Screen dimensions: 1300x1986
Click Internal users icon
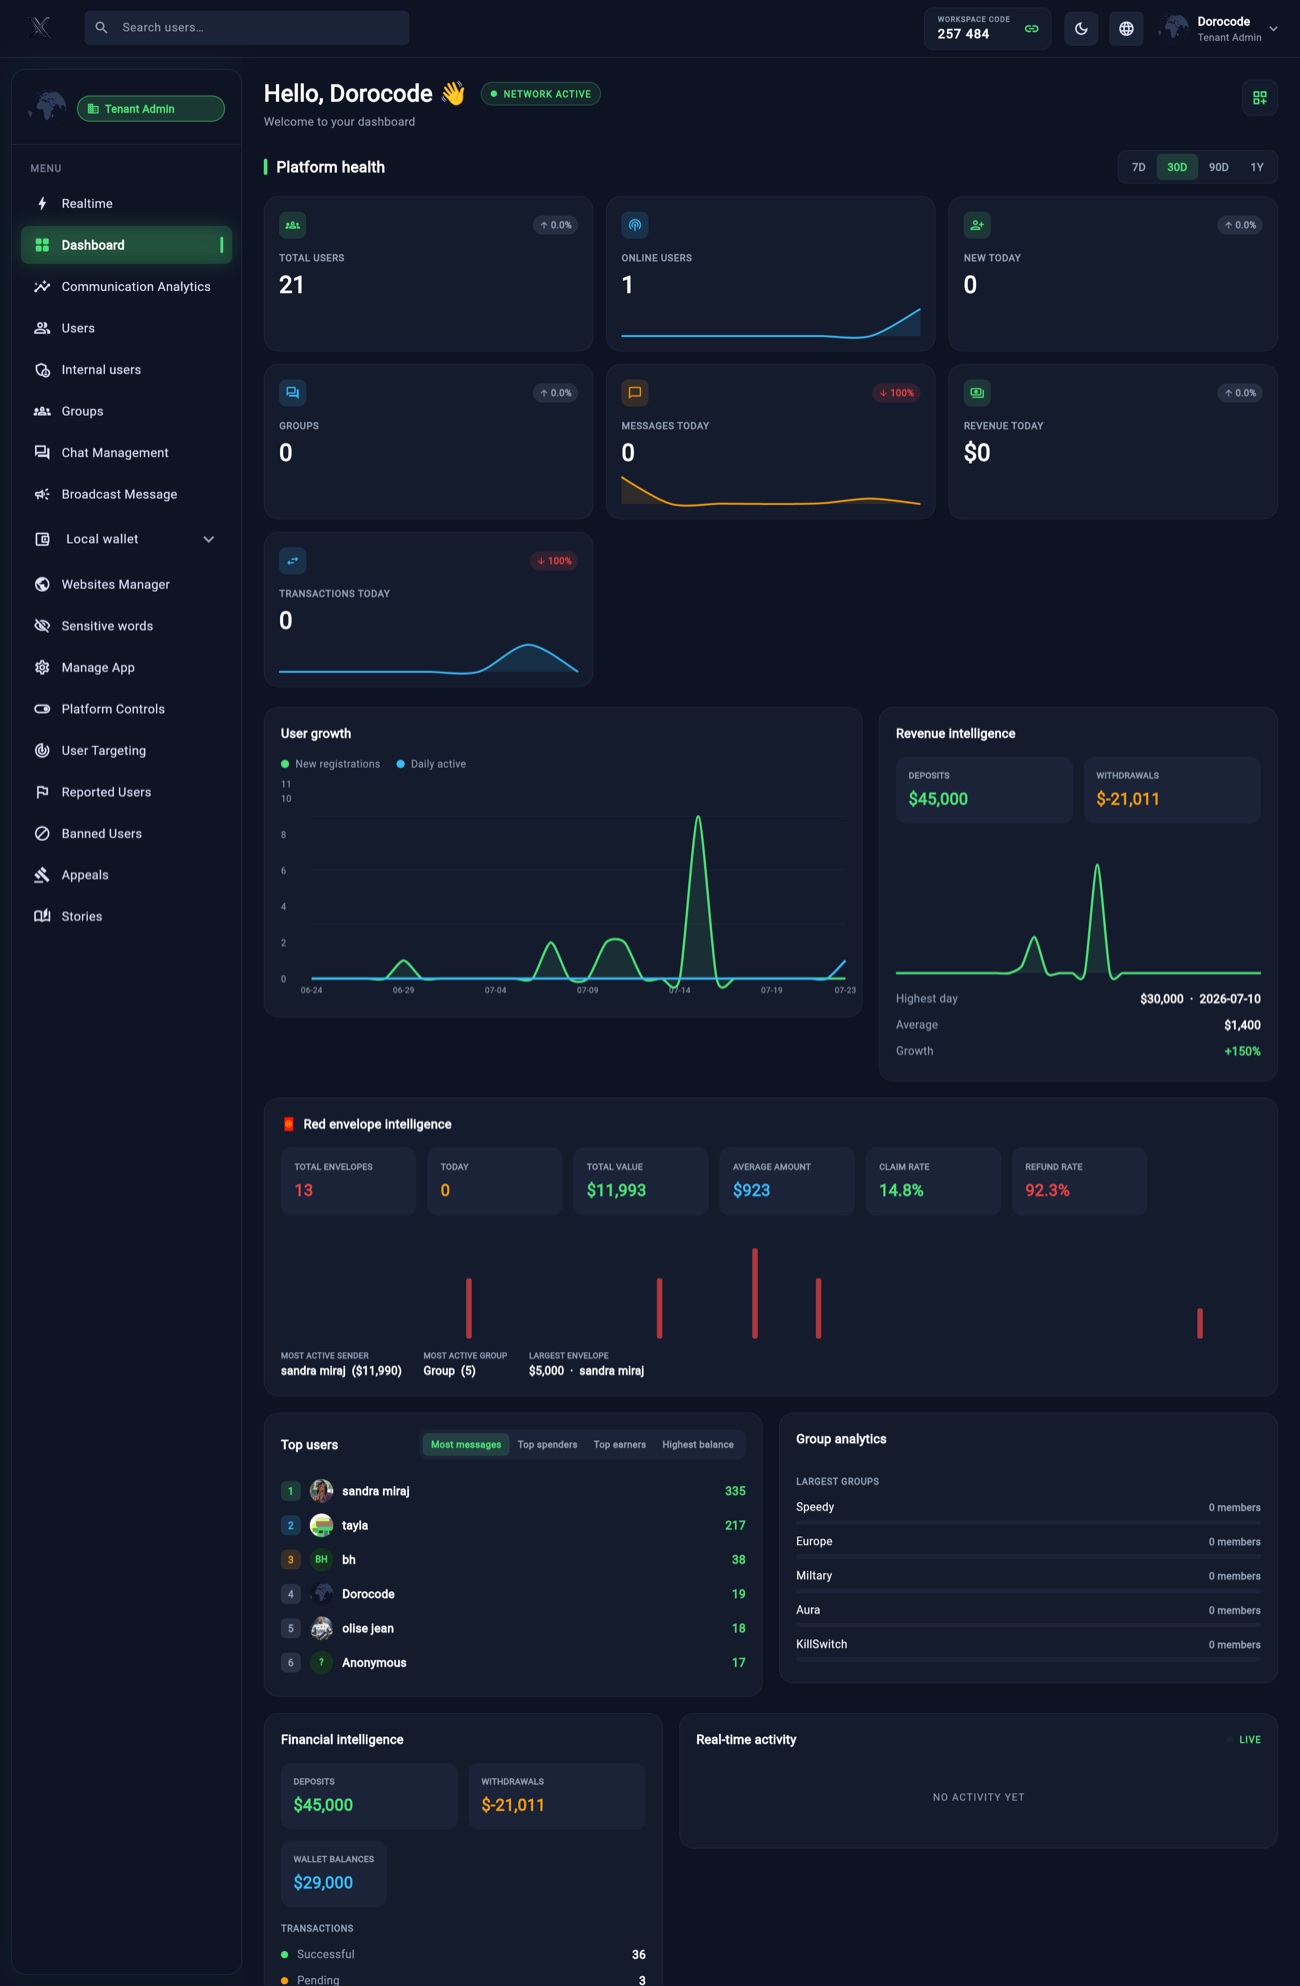tap(42, 370)
